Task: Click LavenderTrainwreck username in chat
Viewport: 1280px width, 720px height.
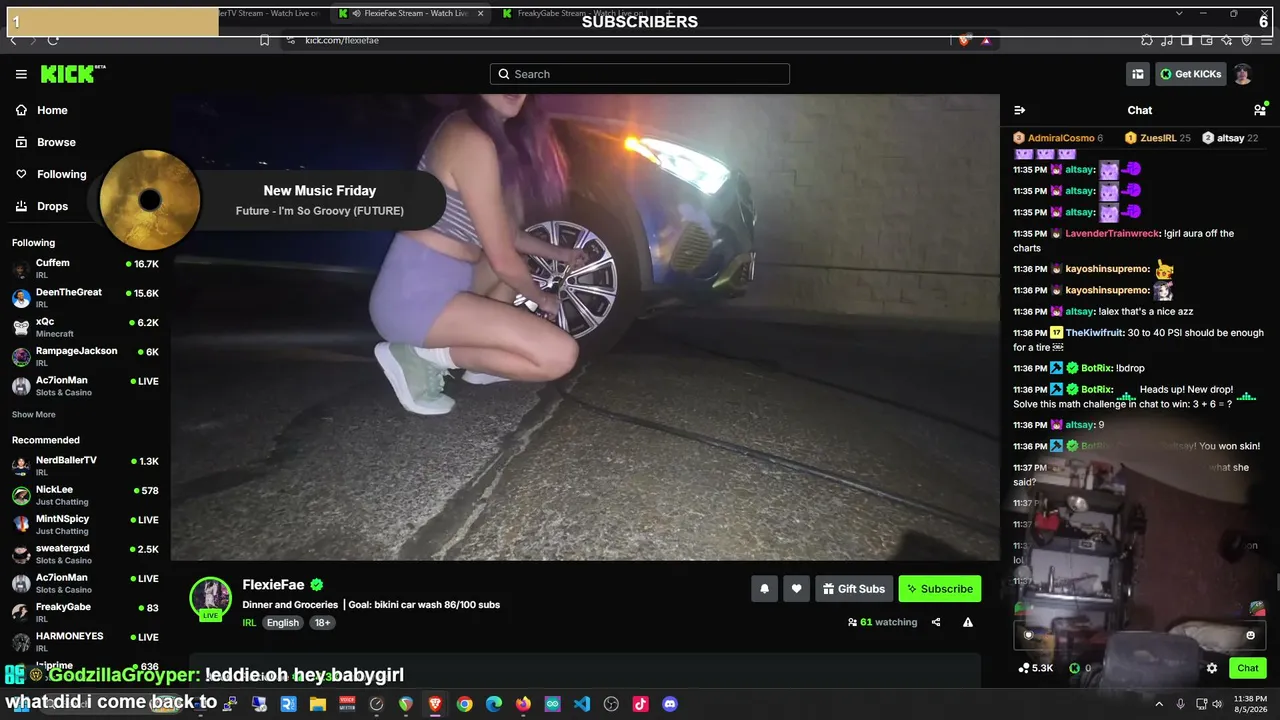Action: [x=1113, y=233]
